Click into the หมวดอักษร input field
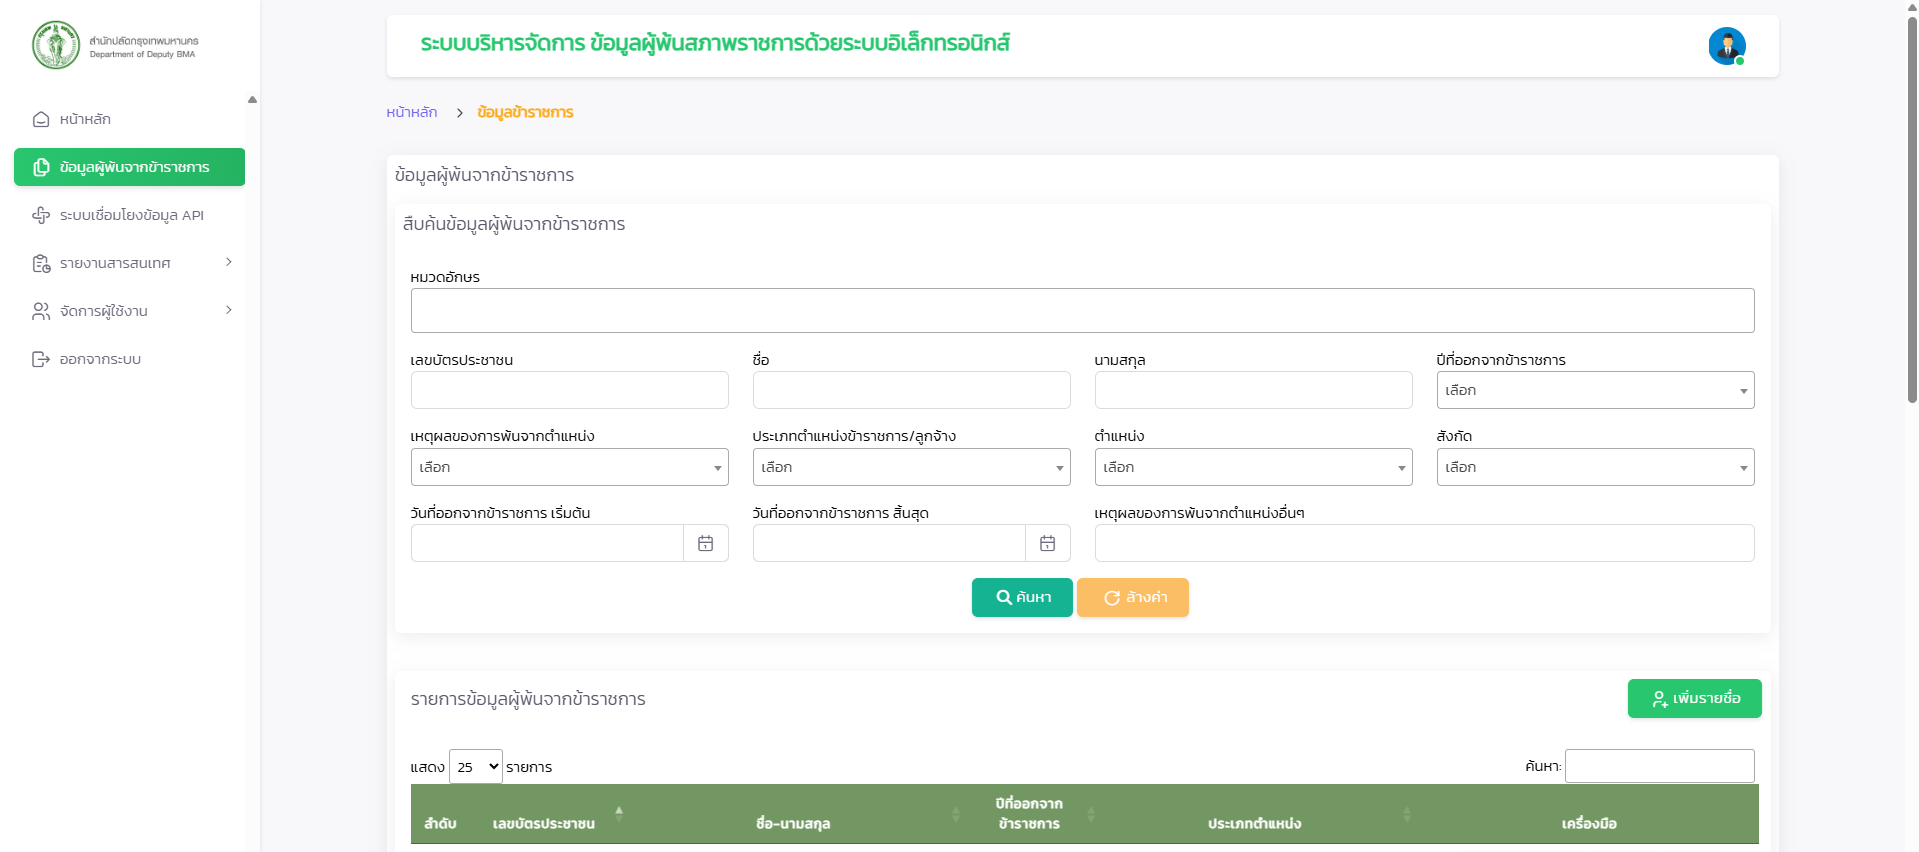1919x852 pixels. point(1082,310)
